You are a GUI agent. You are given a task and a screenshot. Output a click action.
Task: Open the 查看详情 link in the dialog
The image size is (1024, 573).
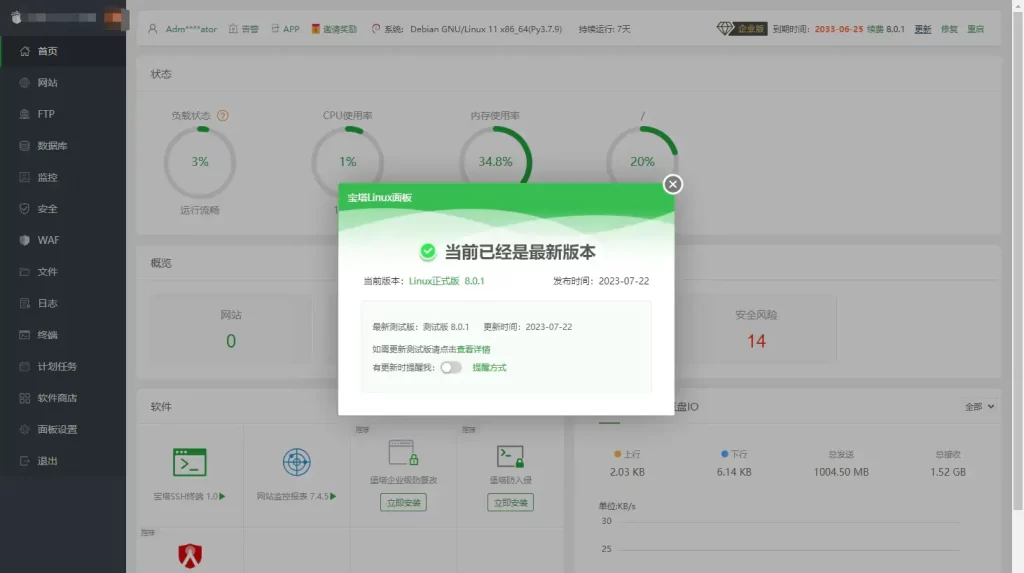473,350
